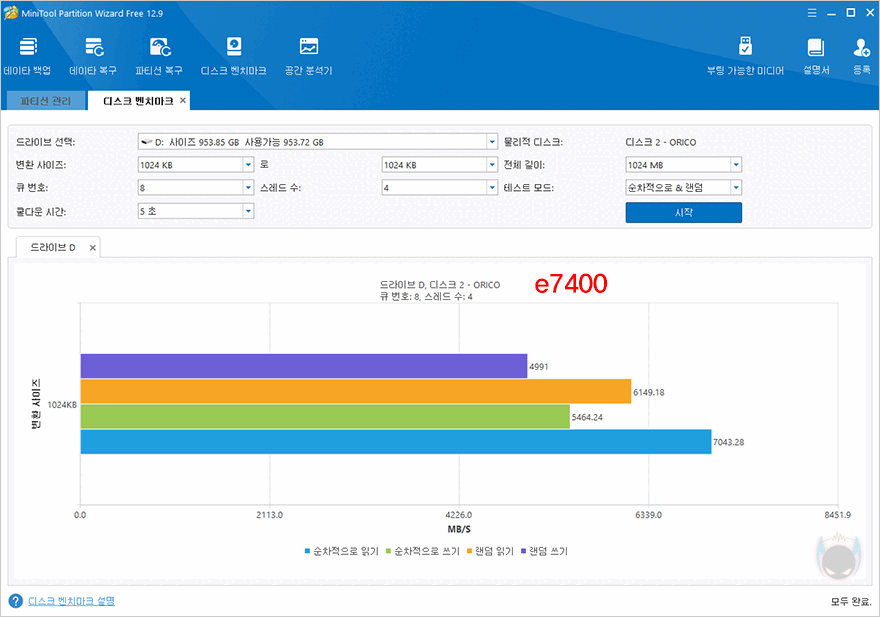Image resolution: width=880 pixels, height=617 pixels.
Task: Click the 시작 (Start) button
Action: click(x=684, y=213)
